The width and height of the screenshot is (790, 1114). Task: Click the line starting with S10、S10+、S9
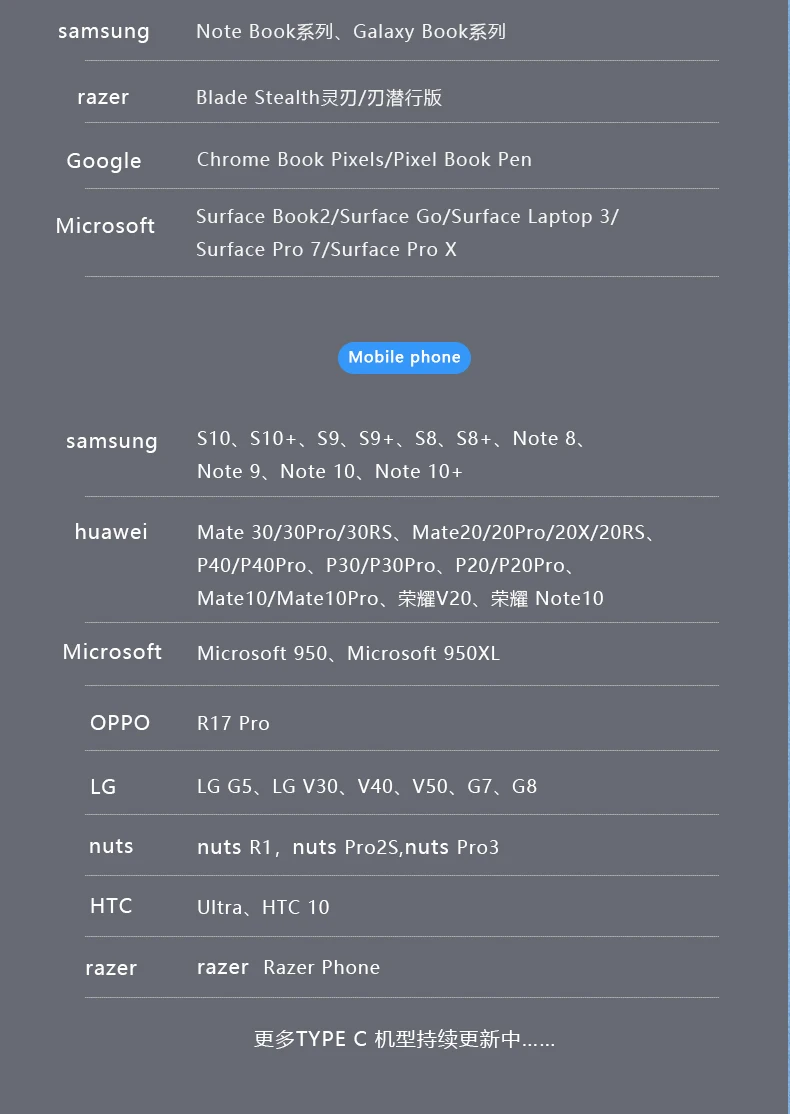(x=391, y=439)
